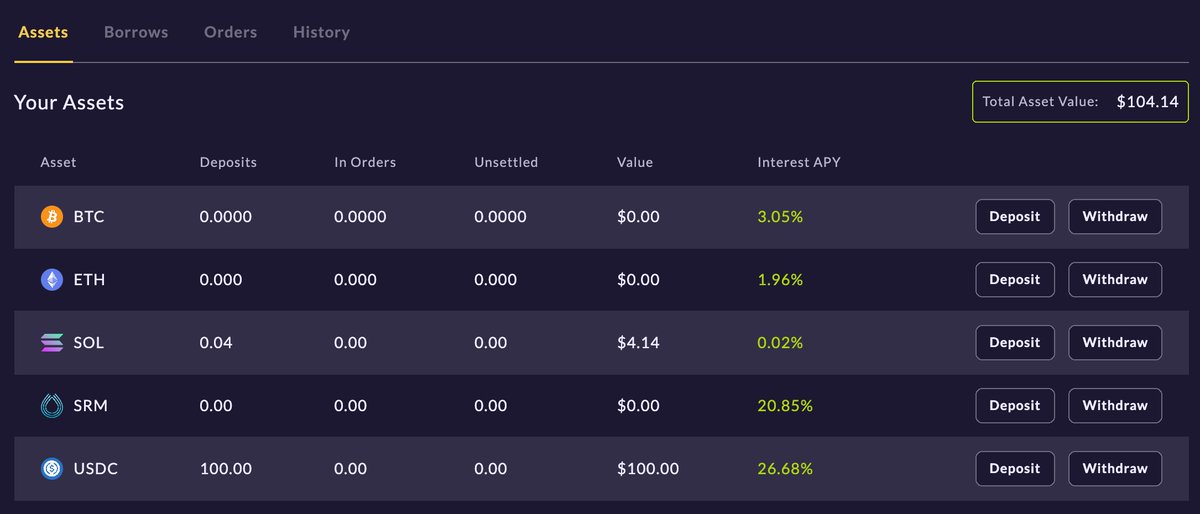Image resolution: width=1200 pixels, height=514 pixels.
Task: Click the orange BTC coin icon
Action: [51, 216]
